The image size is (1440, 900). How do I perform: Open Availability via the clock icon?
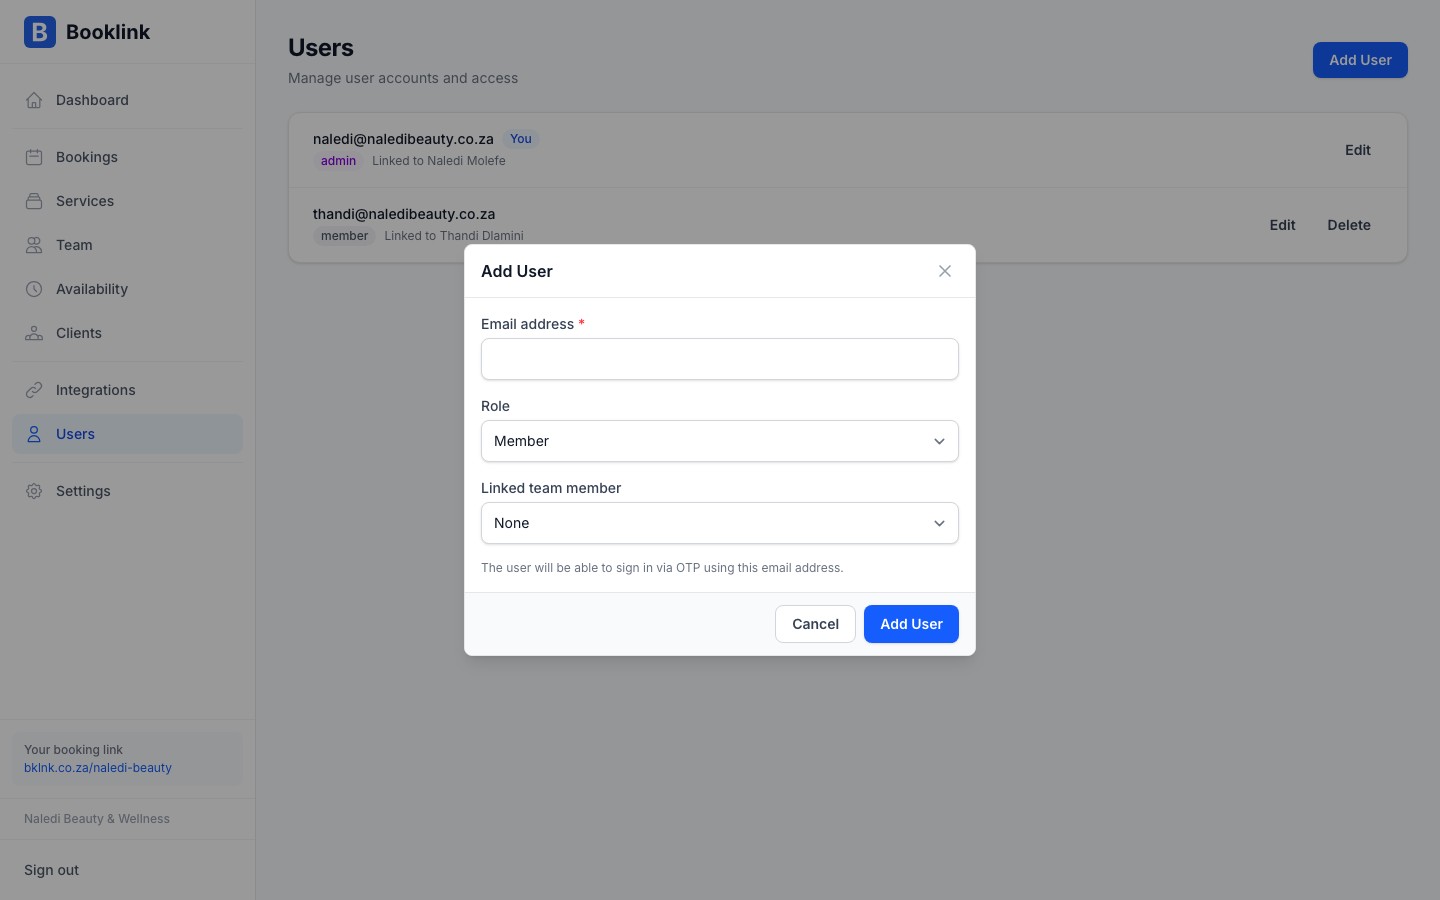tap(34, 289)
